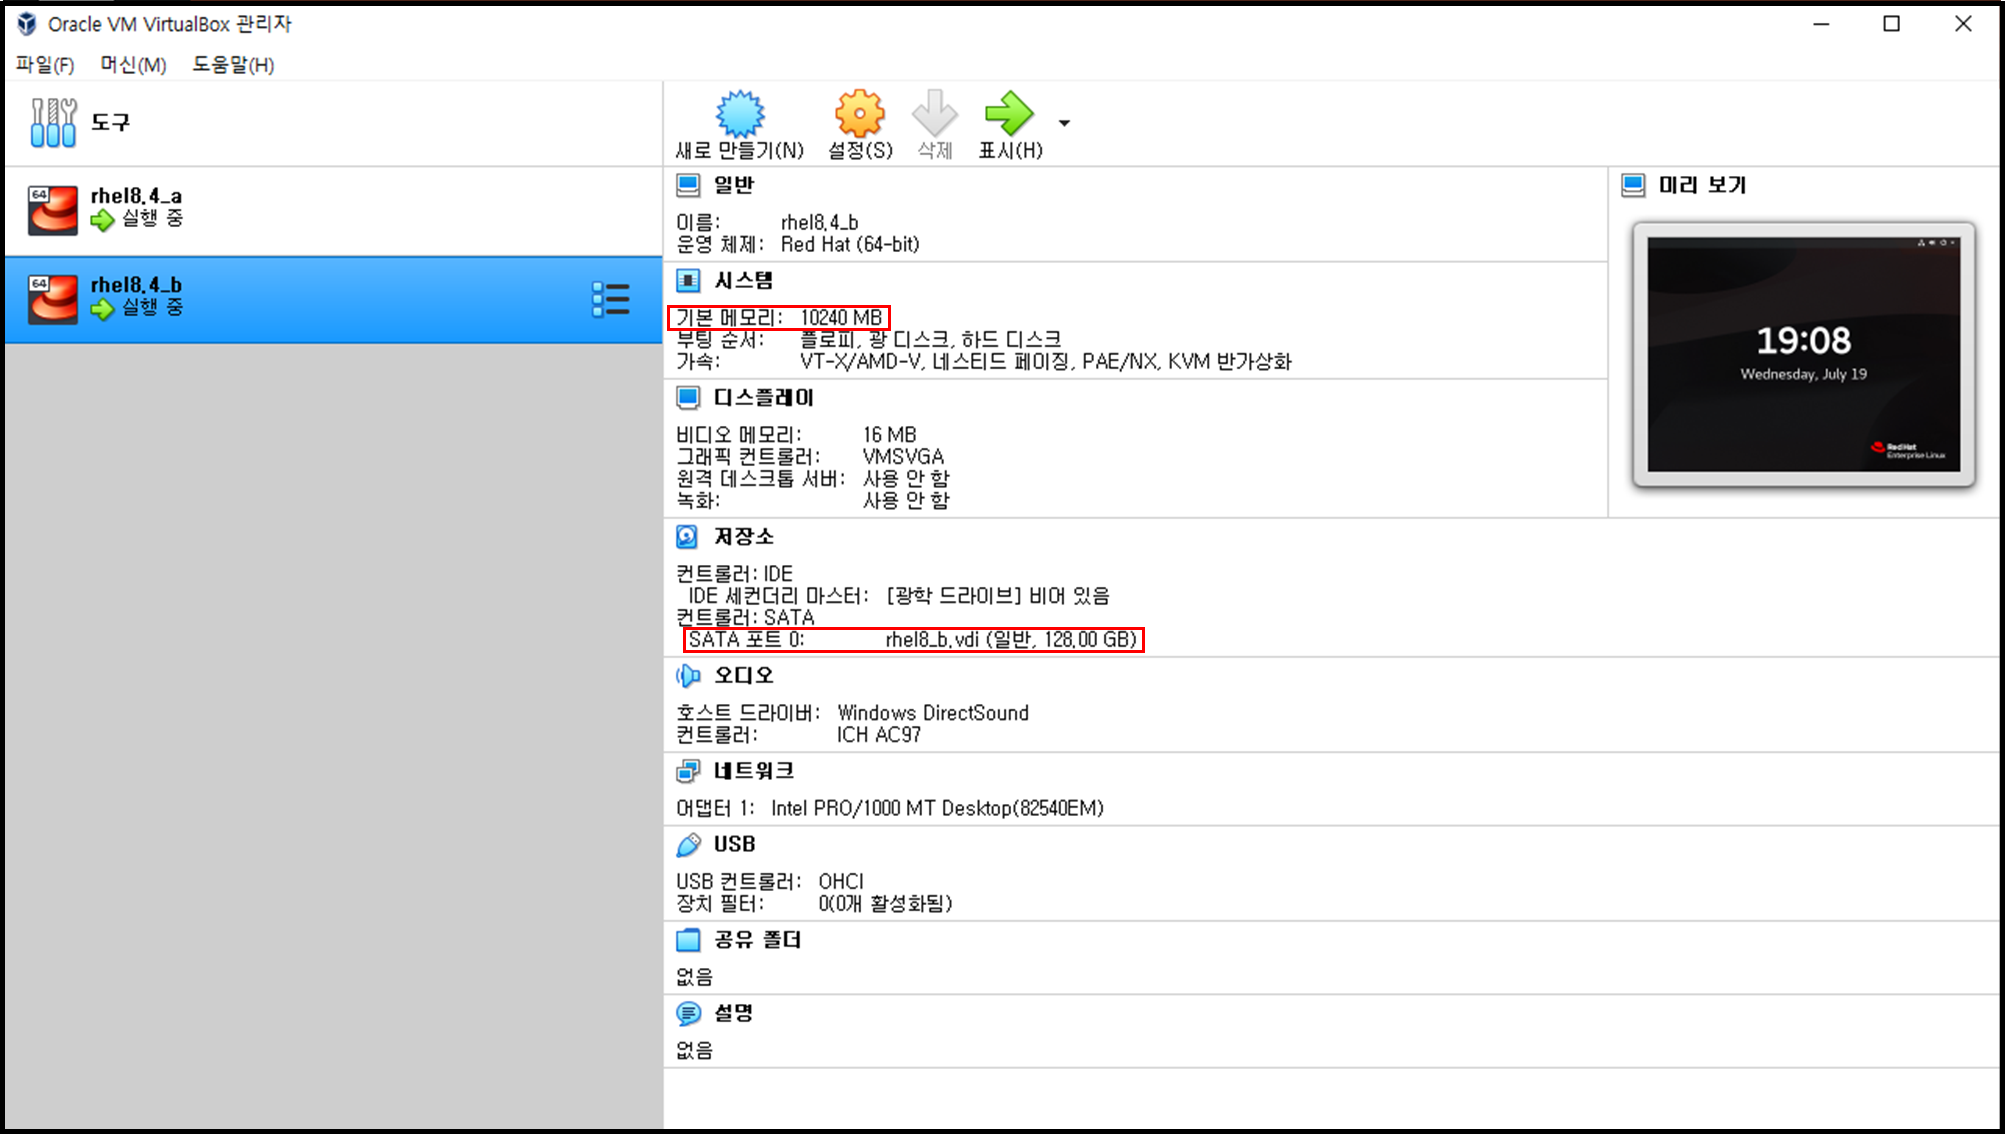
Task: Click the General (일반) section header
Action: (733, 185)
